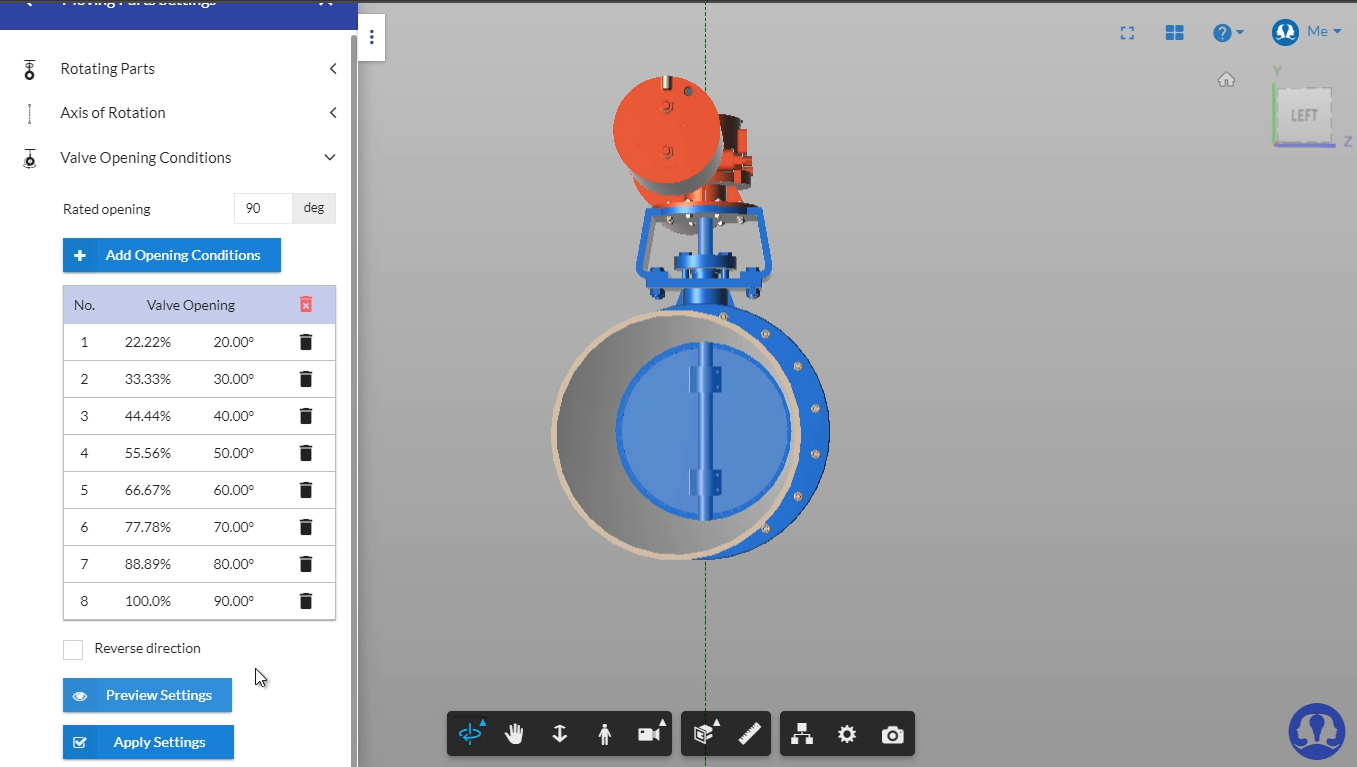
Task: Enable the Reverse direction checkbox
Action: tap(73, 650)
